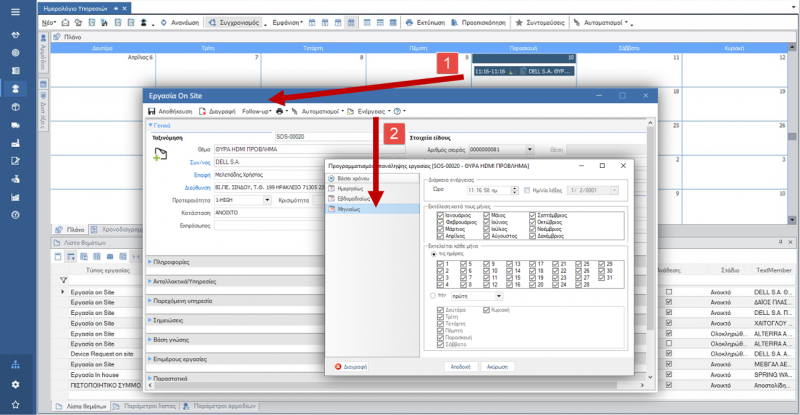Click the Θέμα input field

coord(309,150)
